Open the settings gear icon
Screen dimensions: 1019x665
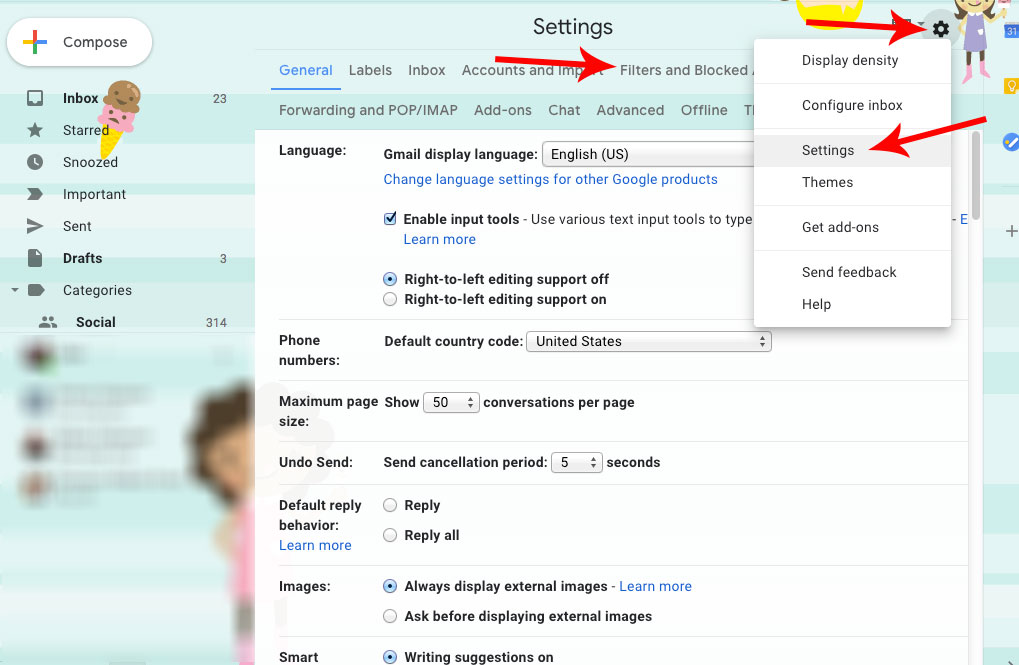pos(940,29)
